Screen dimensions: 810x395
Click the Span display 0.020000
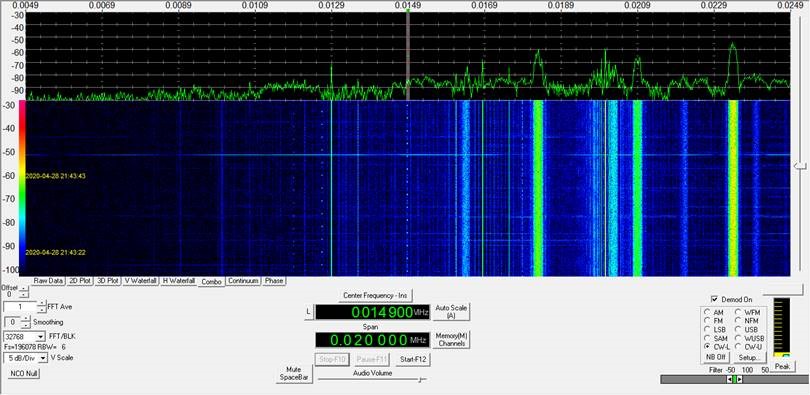(x=372, y=340)
